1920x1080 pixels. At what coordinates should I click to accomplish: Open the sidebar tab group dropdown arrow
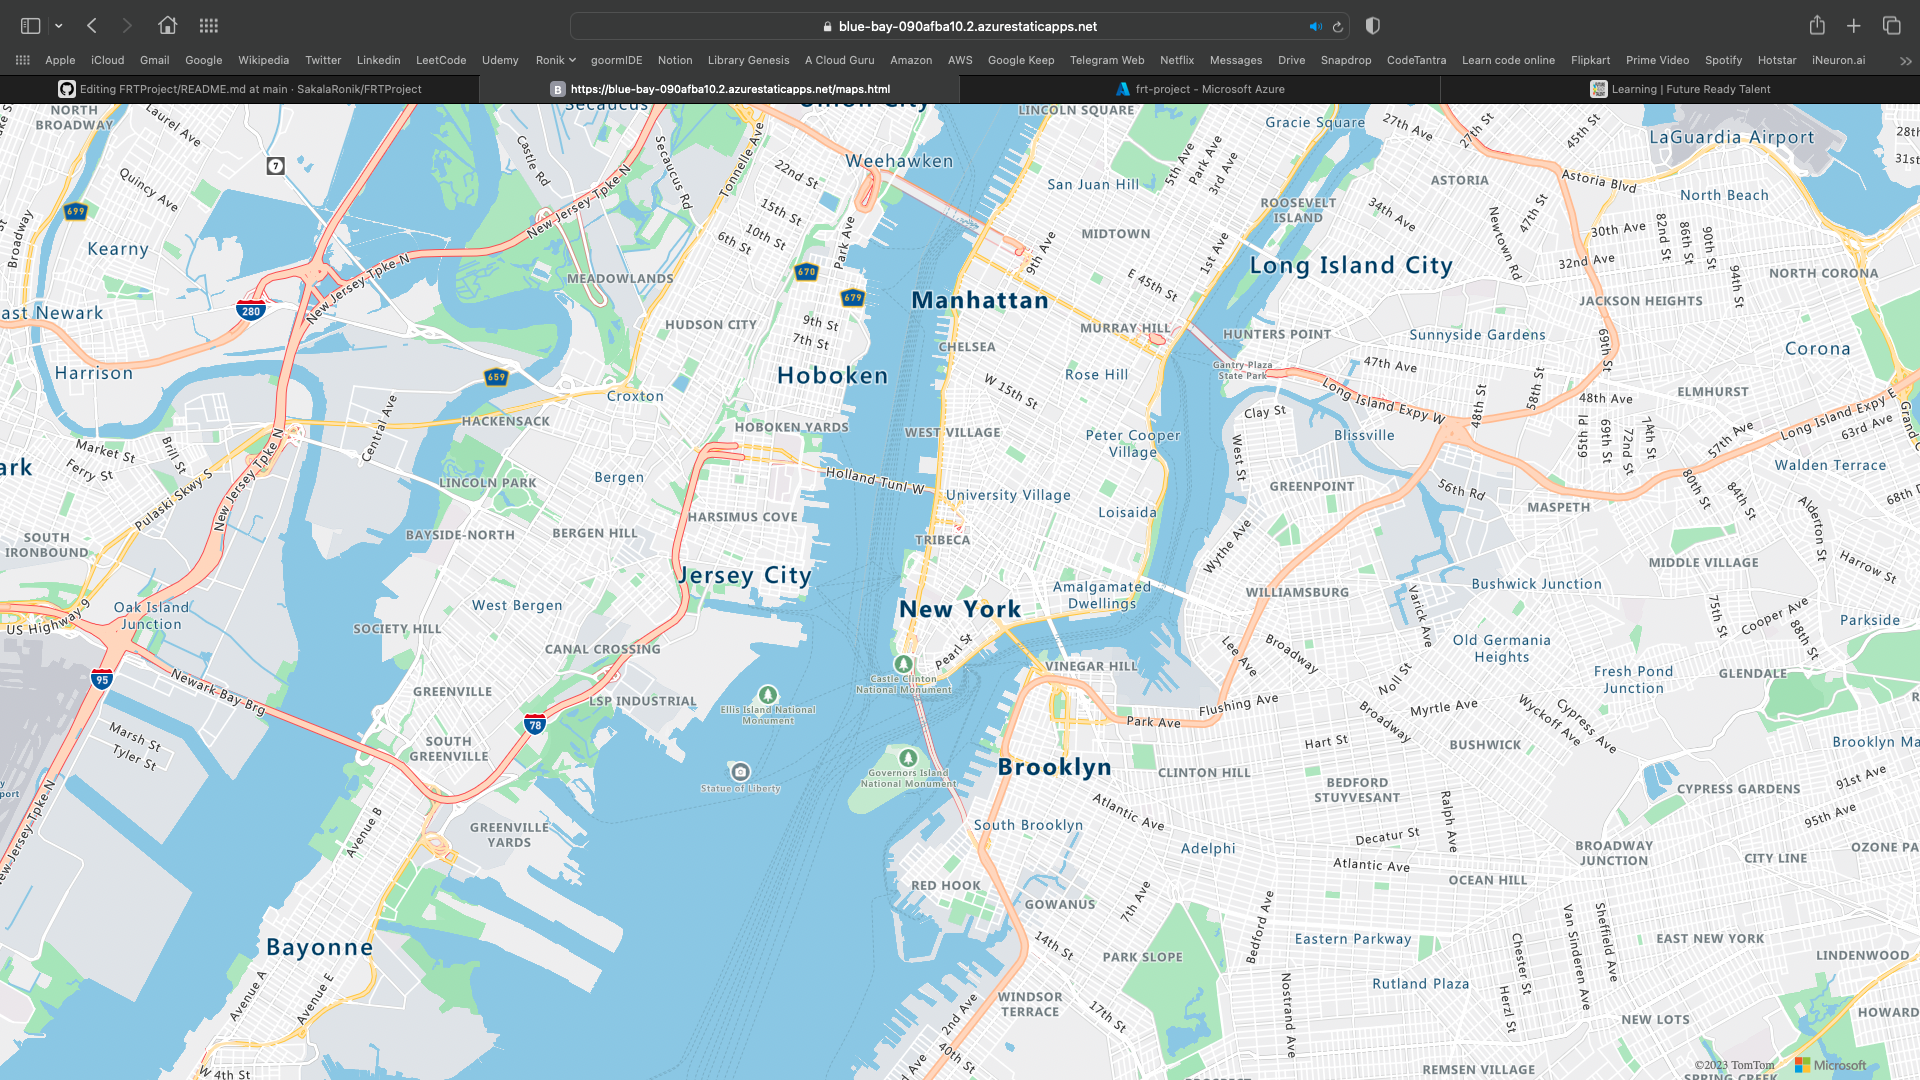(x=59, y=26)
